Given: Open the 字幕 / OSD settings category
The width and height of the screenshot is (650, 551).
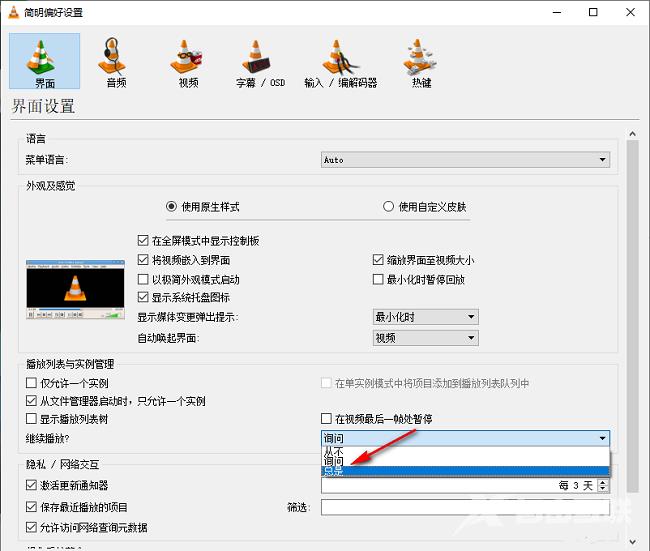Looking at the screenshot, I should (260, 62).
